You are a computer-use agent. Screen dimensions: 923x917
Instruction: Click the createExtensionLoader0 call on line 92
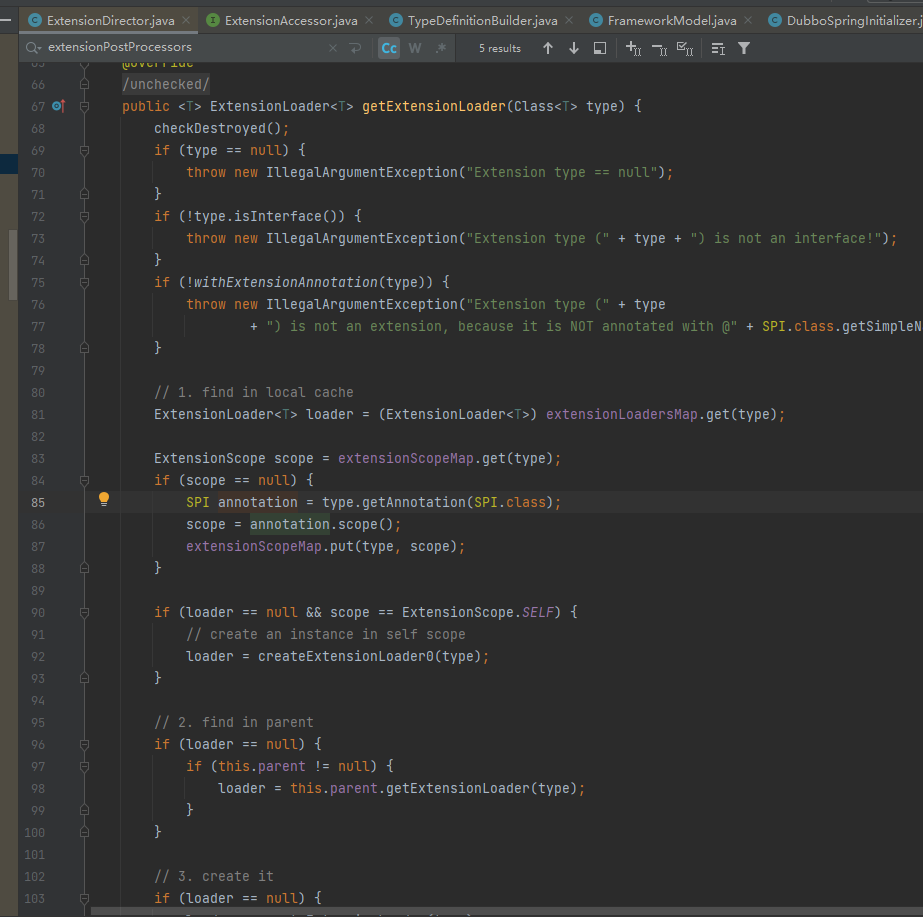[x=346, y=656]
